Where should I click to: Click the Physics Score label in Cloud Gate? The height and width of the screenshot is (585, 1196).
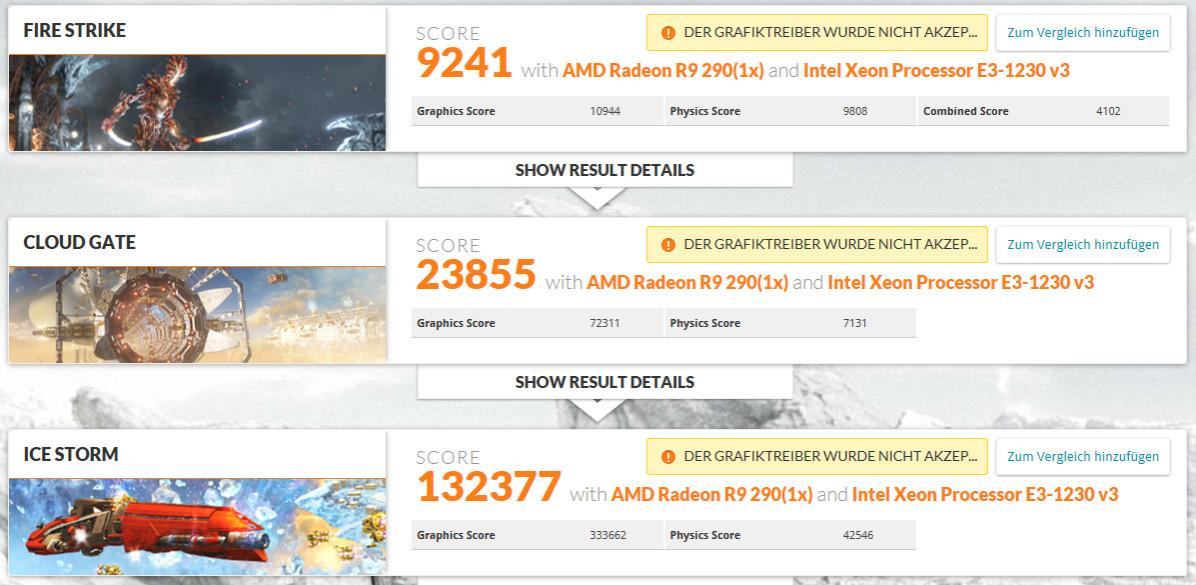706,323
